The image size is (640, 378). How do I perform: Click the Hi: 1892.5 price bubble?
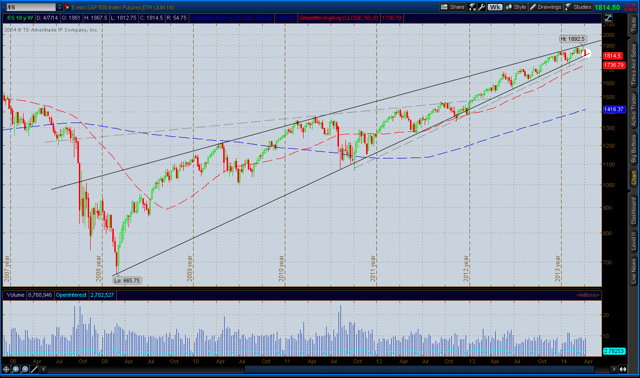[x=573, y=39]
